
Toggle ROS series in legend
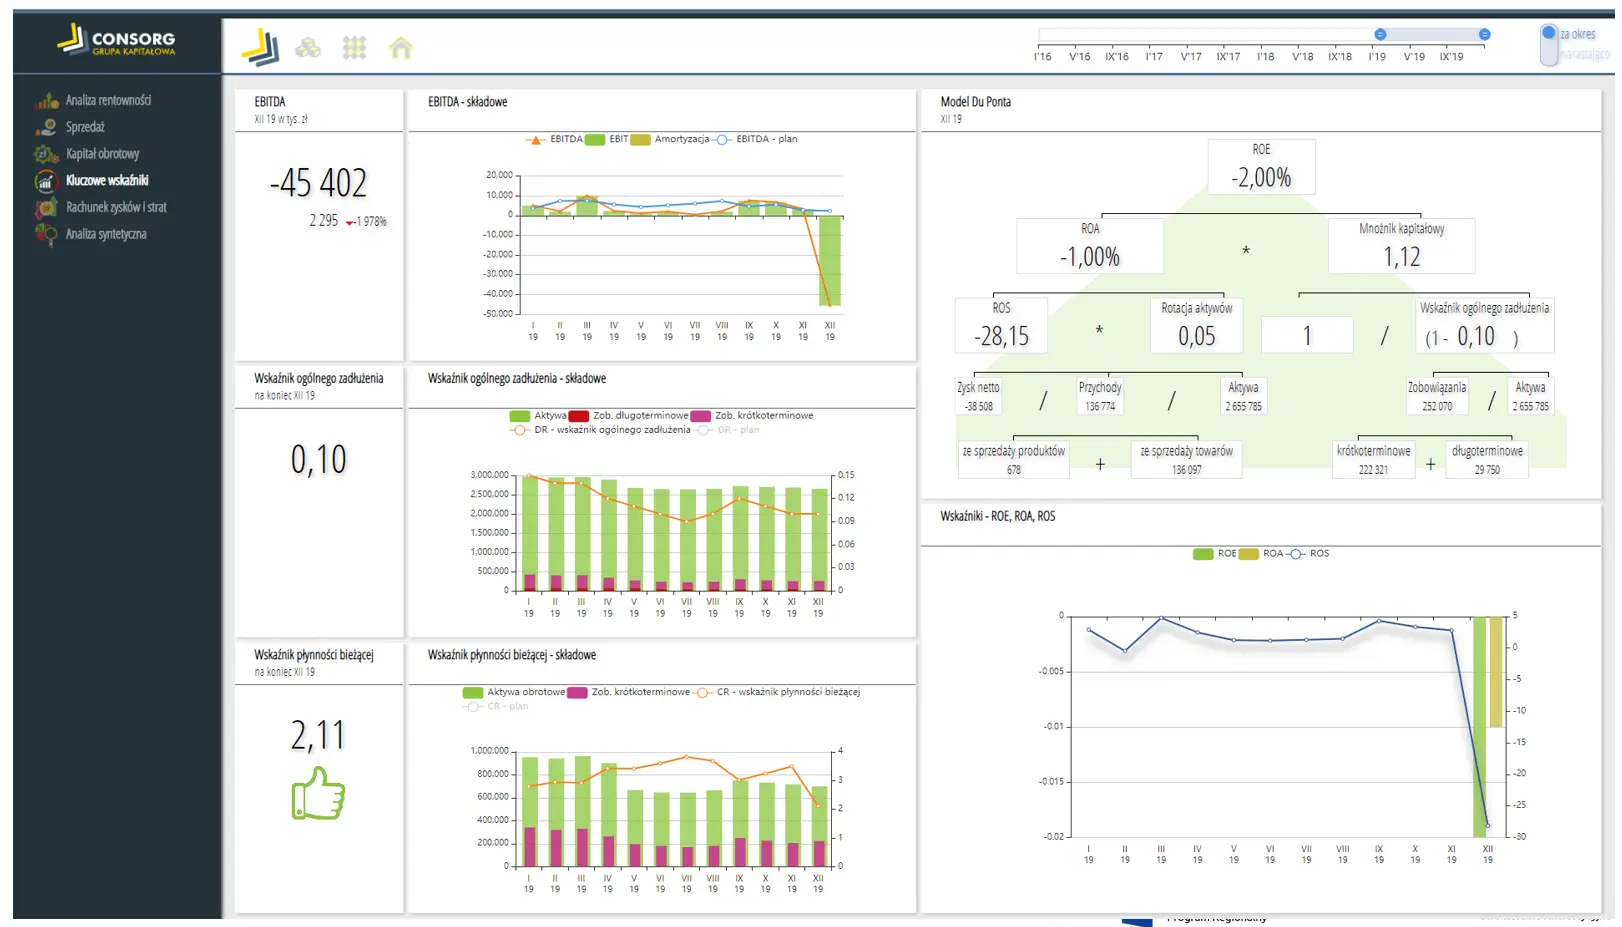coord(1308,553)
